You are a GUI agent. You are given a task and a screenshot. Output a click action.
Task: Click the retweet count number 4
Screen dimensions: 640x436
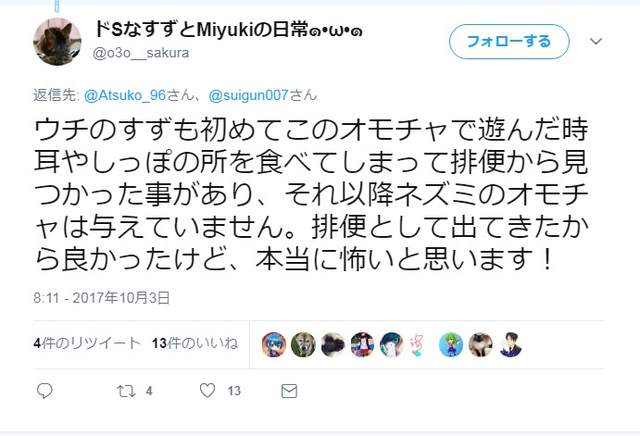[149, 391]
